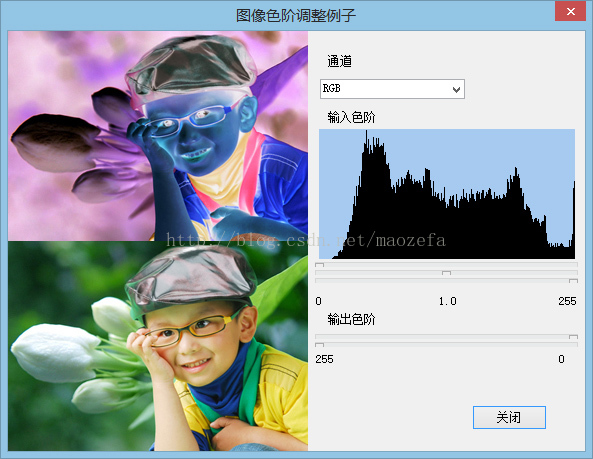Click the 通道 label
Image resolution: width=593 pixels, height=459 pixels.
[340, 61]
